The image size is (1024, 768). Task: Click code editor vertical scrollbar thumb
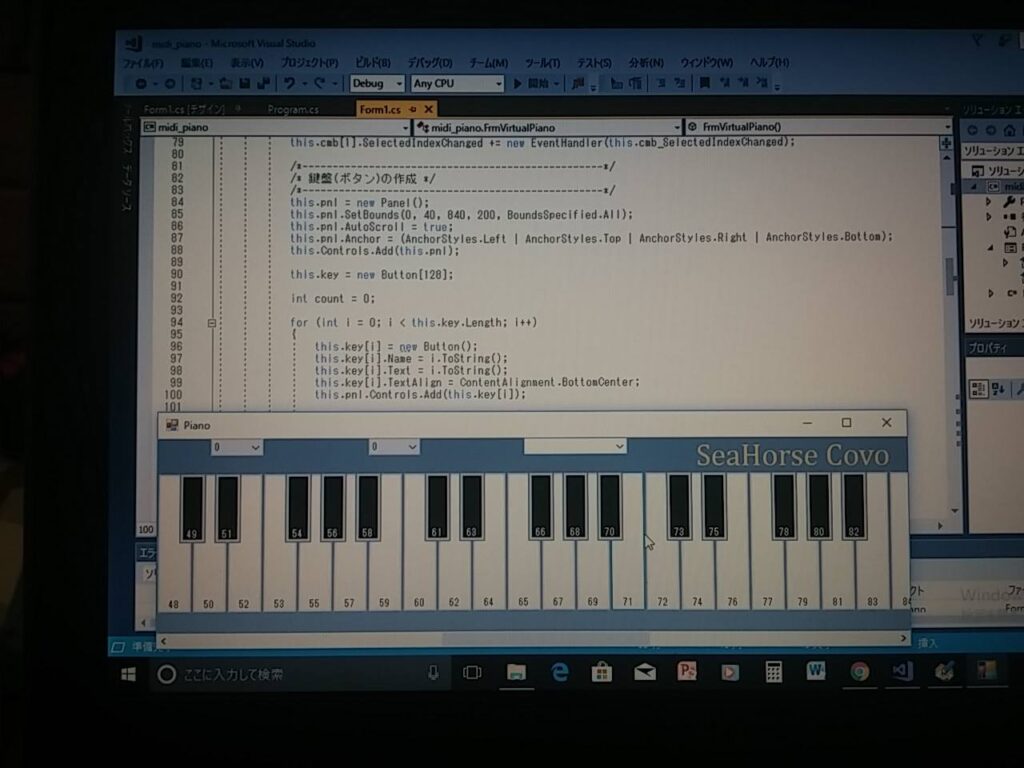951,276
